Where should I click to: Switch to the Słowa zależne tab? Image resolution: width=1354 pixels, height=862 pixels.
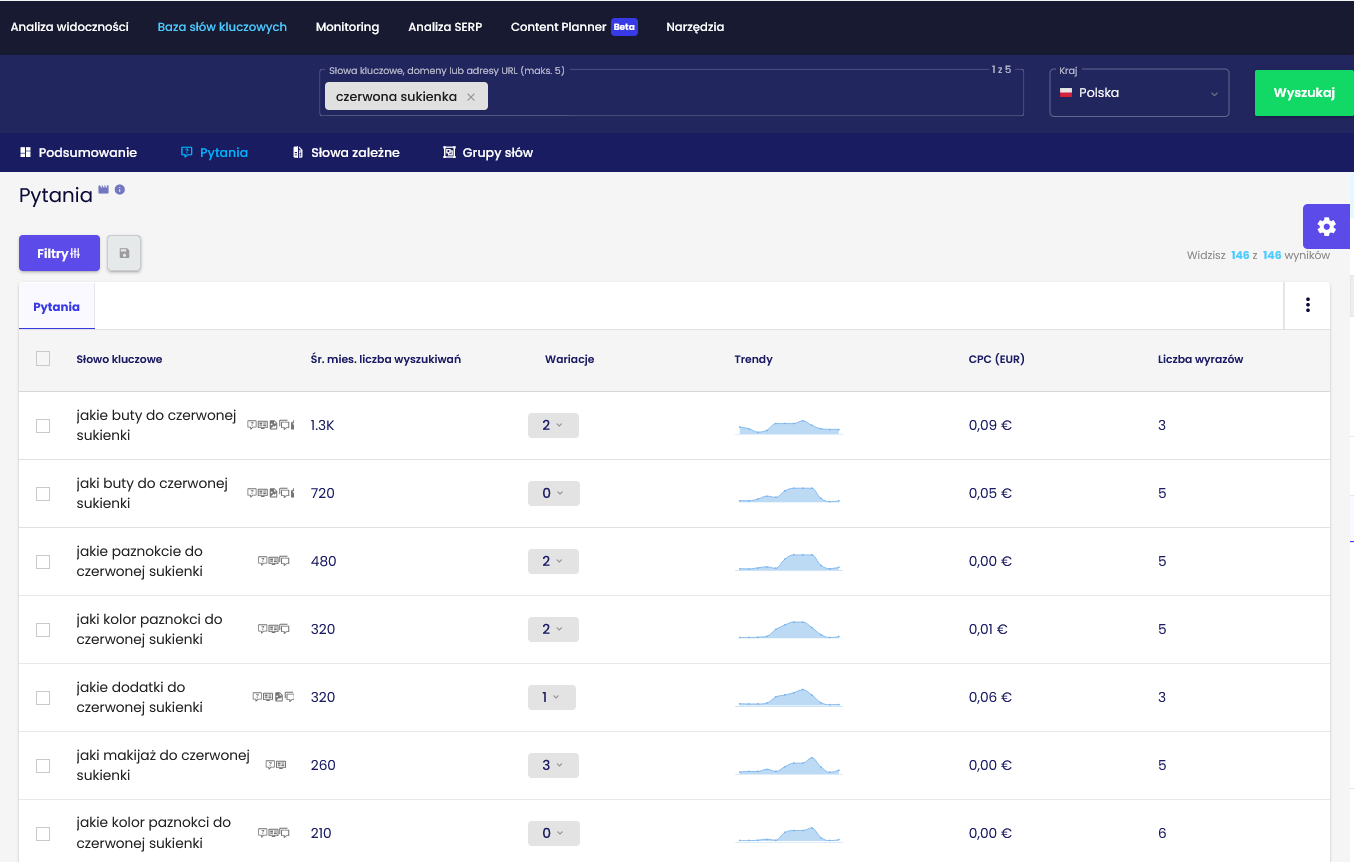tap(346, 153)
